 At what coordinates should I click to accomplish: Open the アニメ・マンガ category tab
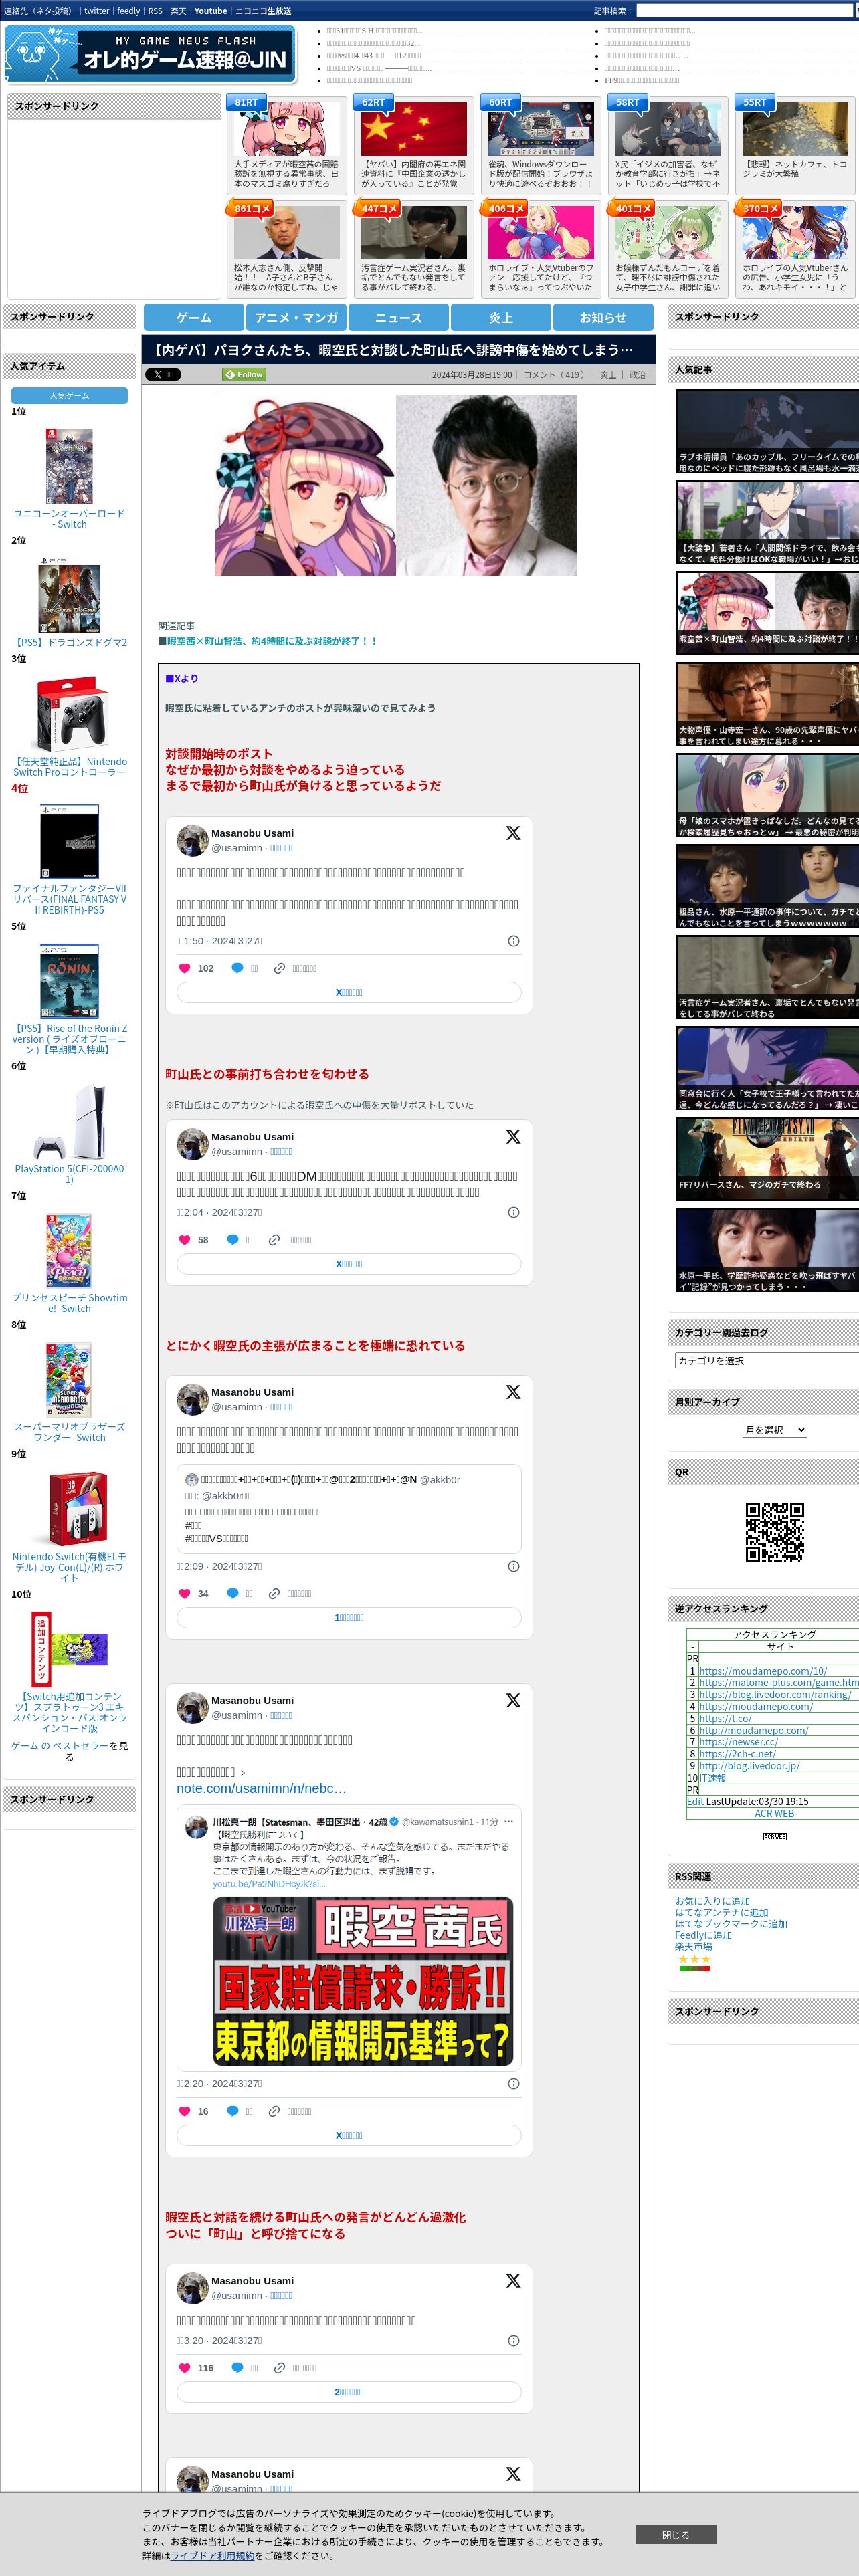point(296,317)
